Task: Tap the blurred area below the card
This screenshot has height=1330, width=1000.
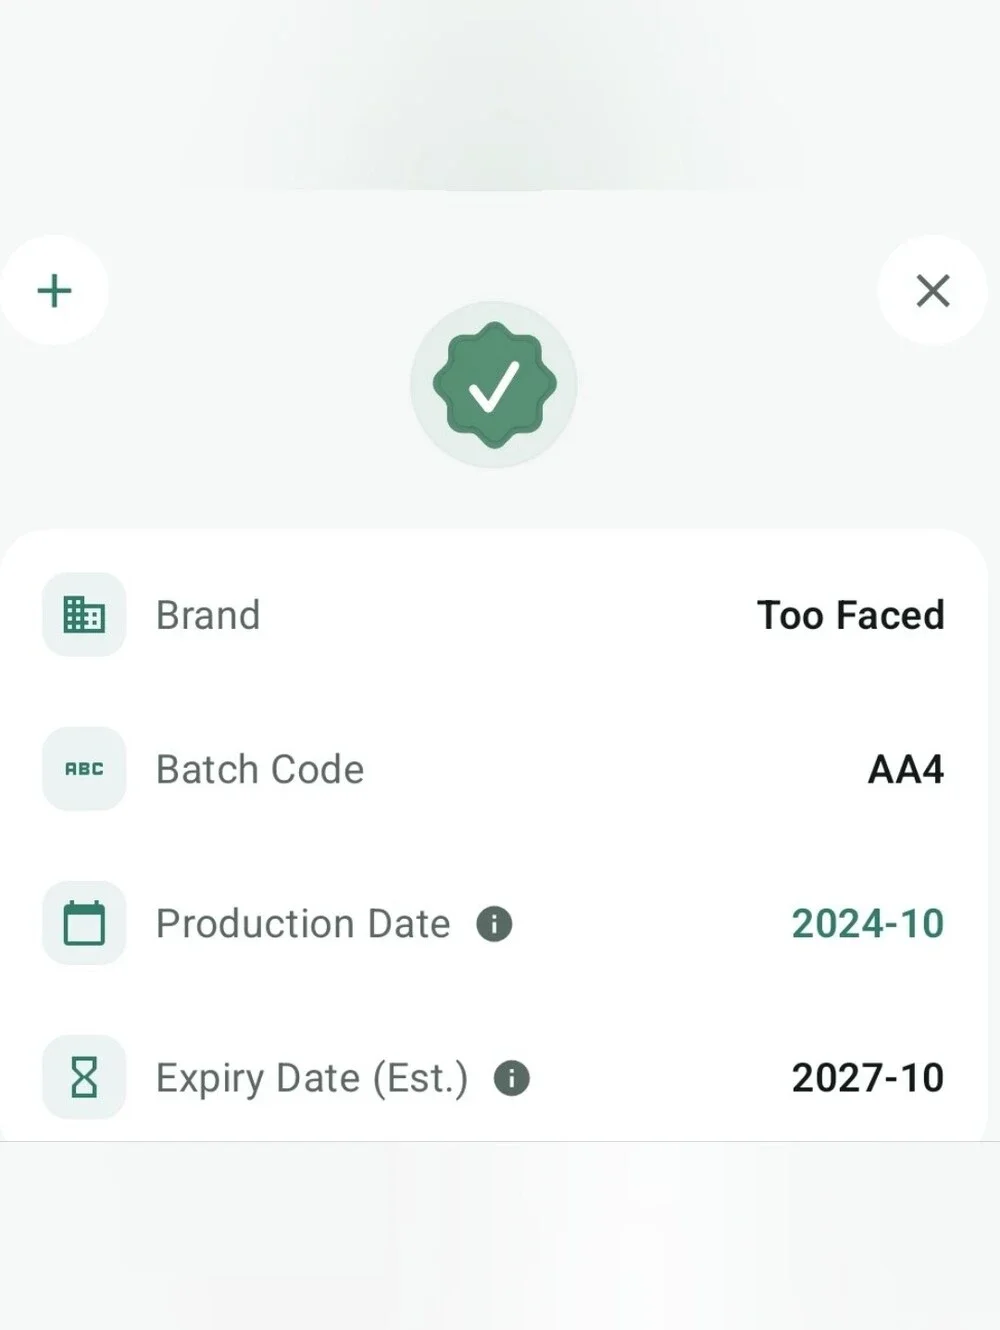Action: pos(500,1236)
